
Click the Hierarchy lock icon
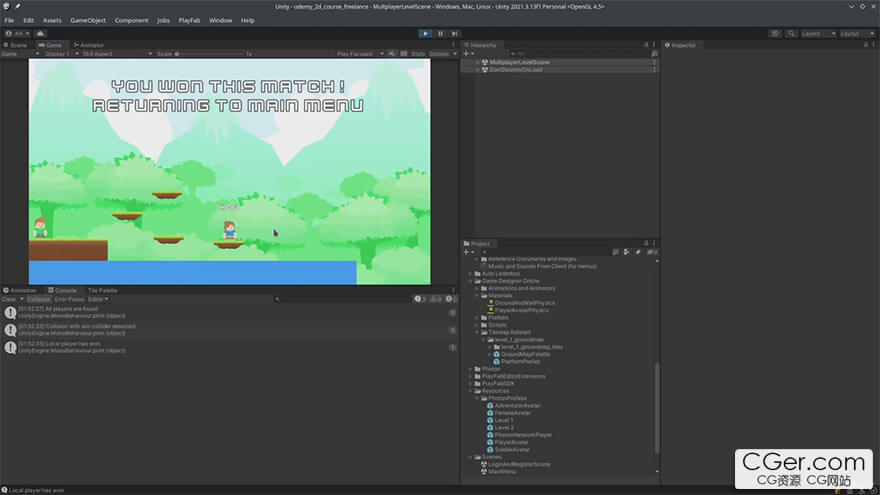click(646, 45)
